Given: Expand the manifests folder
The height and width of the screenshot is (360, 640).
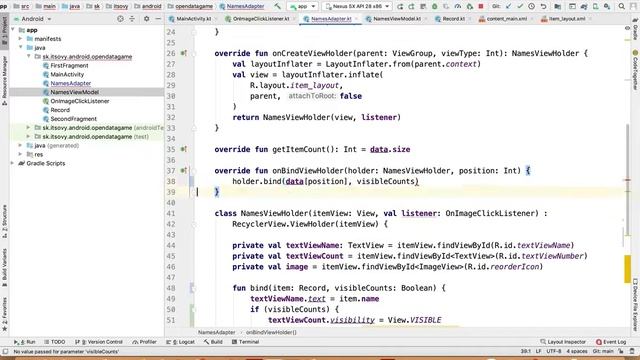Looking at the screenshot, I should coord(20,38).
